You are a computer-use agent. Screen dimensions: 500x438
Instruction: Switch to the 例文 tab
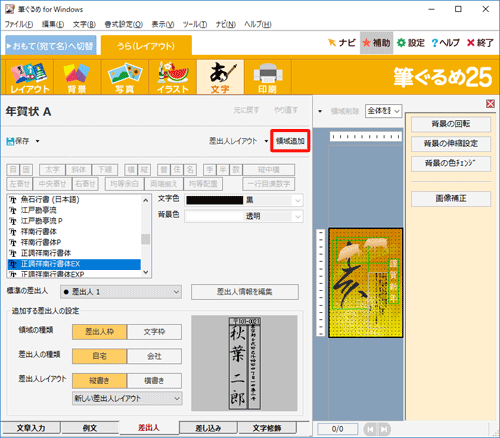tap(90, 428)
